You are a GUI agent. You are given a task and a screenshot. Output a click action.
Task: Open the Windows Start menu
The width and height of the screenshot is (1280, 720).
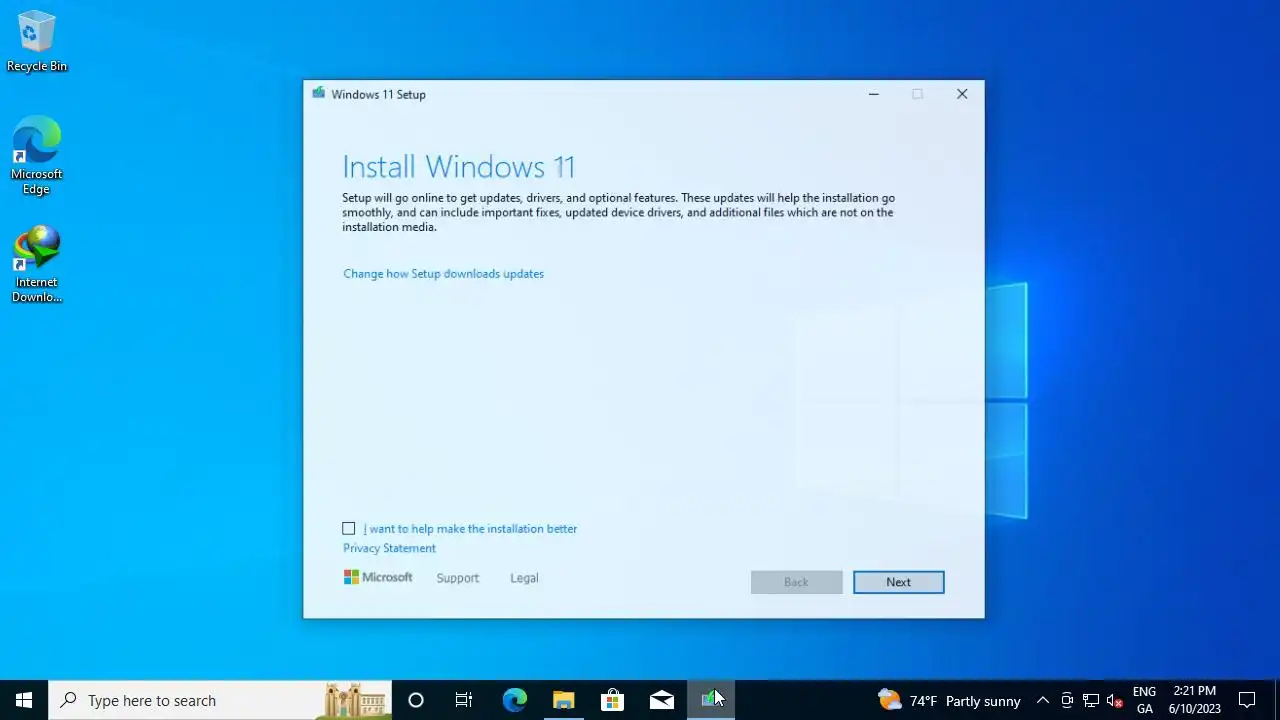[24, 700]
